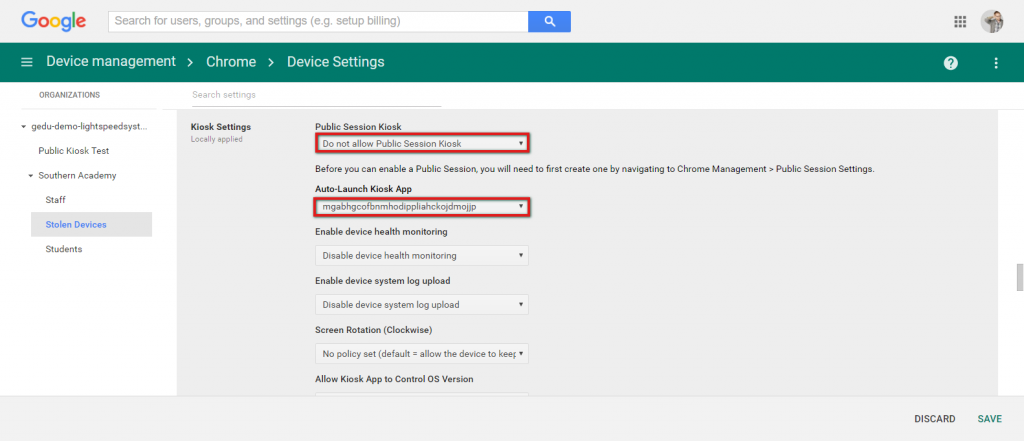This screenshot has width=1024, height=441.
Task: Focus the Search settings field
Action: [x=317, y=95]
